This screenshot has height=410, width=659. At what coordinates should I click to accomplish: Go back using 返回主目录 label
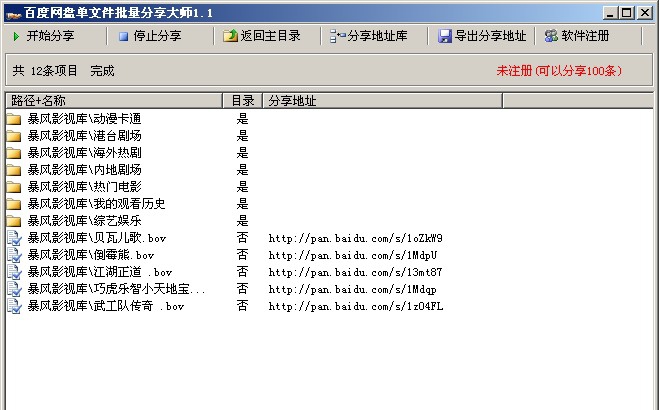coord(270,36)
